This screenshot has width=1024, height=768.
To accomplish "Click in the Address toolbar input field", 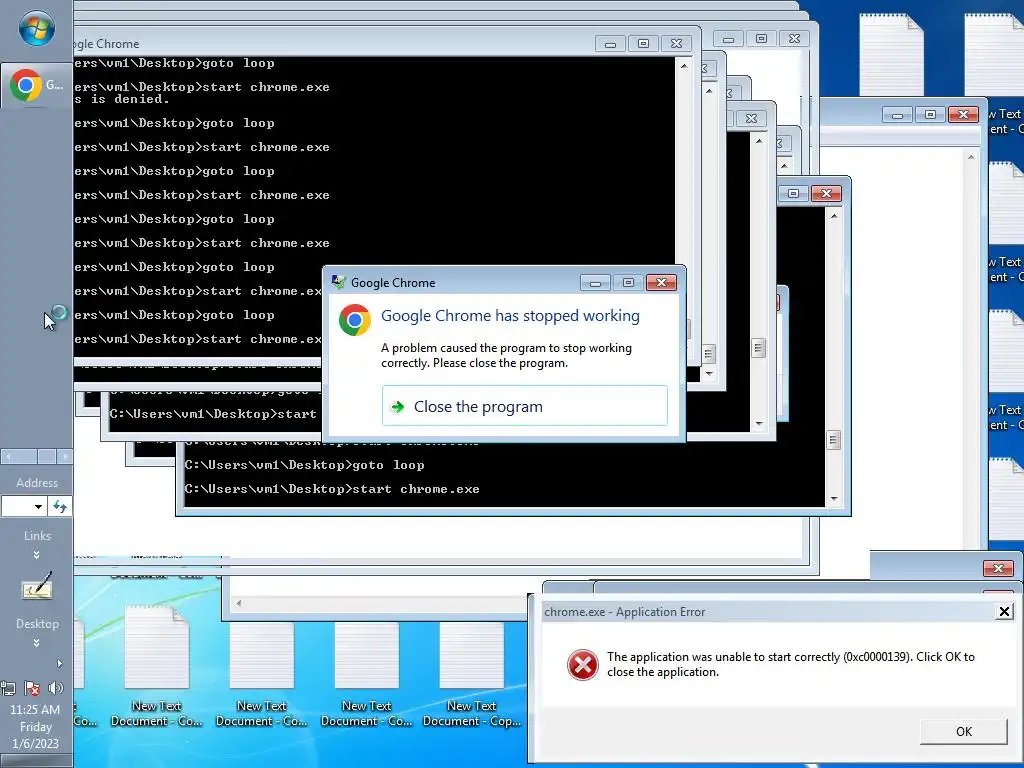I will pos(16,506).
